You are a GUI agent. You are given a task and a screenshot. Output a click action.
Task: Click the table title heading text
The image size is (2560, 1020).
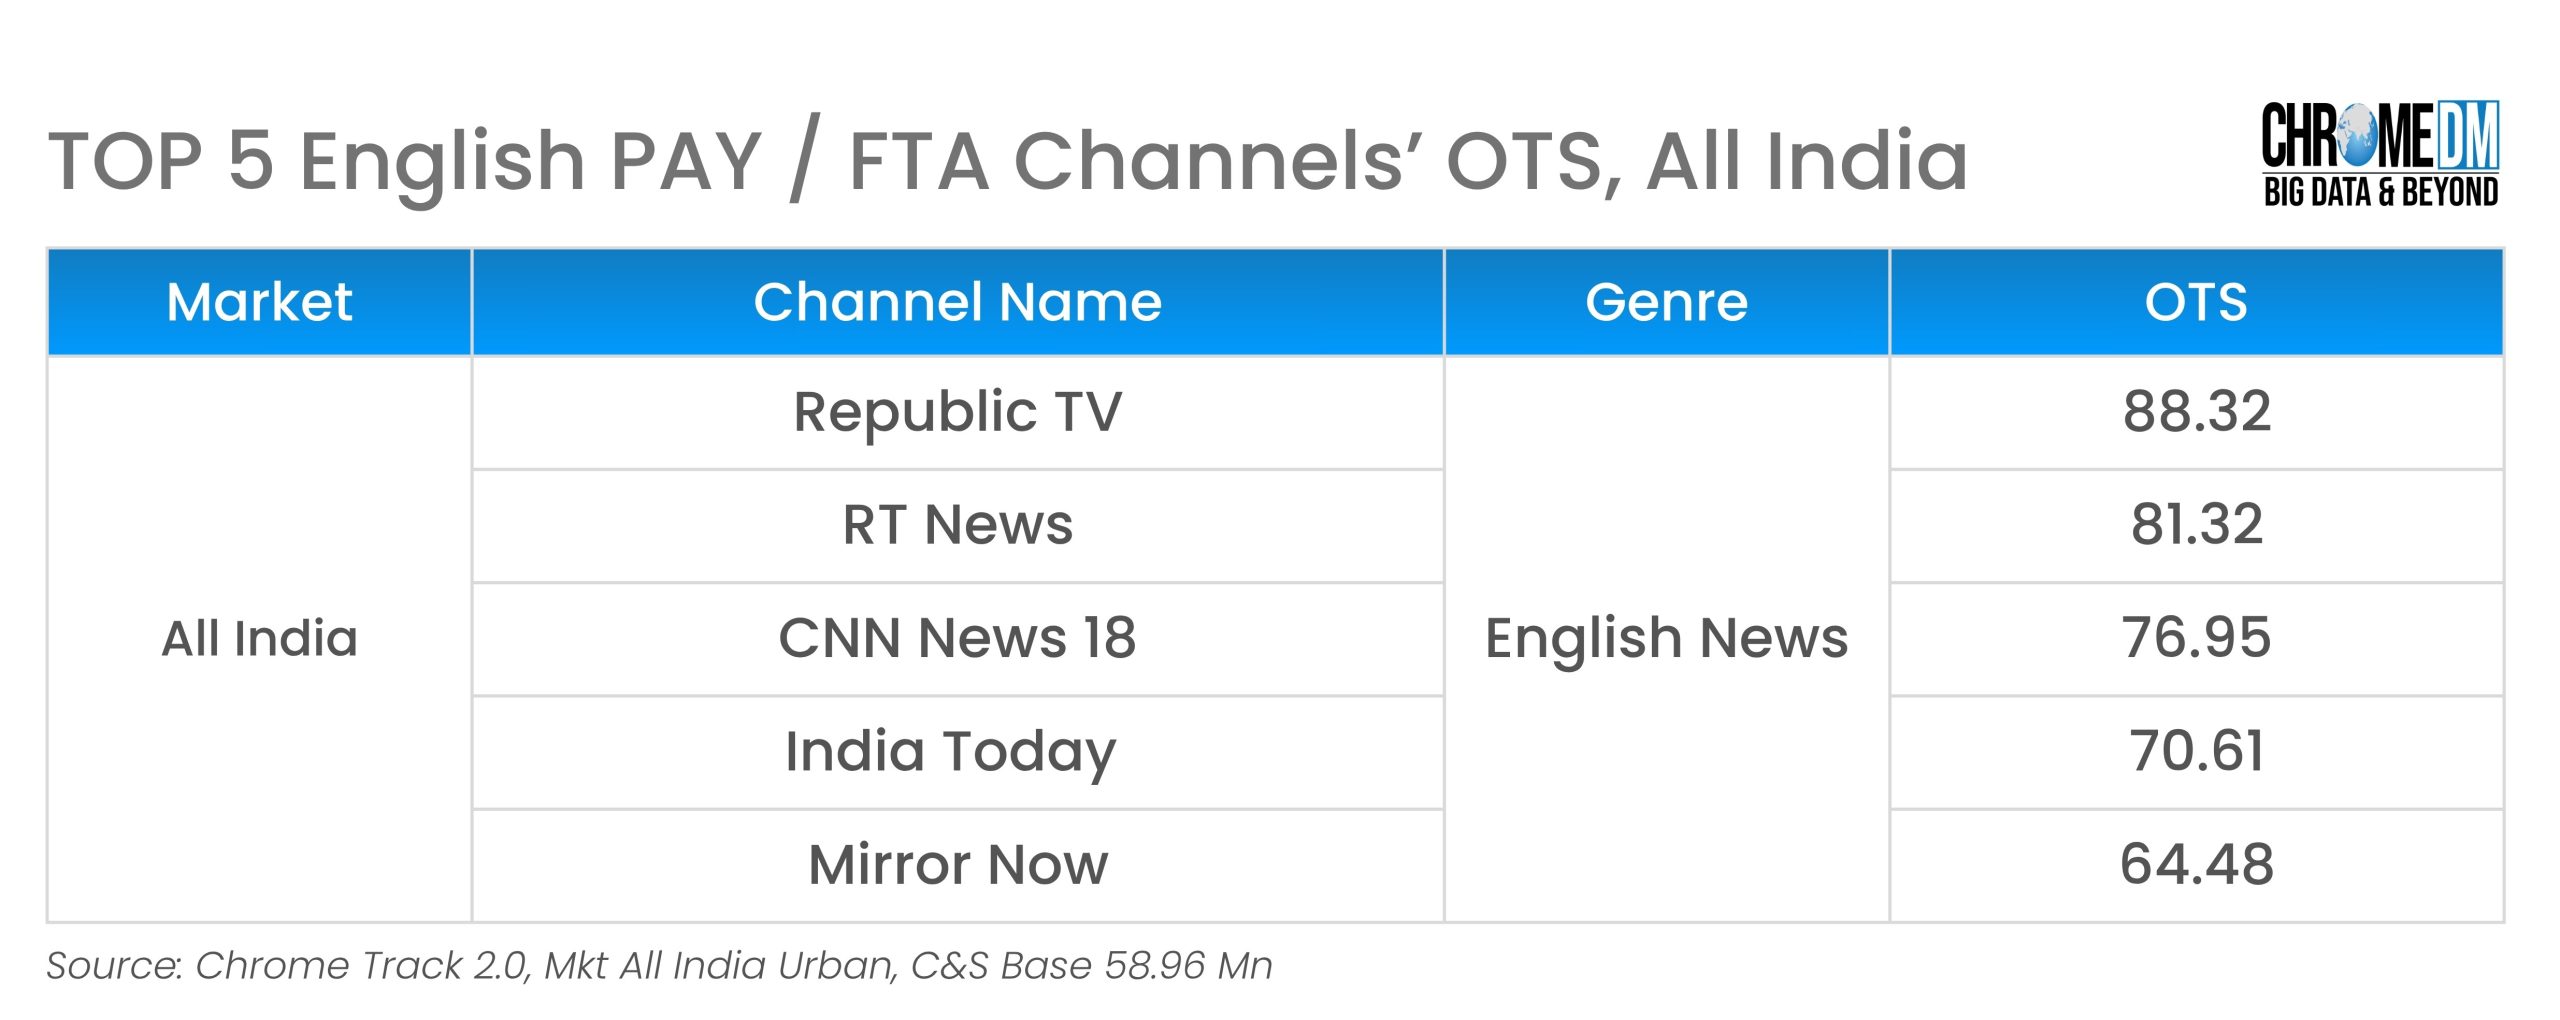coord(1007,161)
